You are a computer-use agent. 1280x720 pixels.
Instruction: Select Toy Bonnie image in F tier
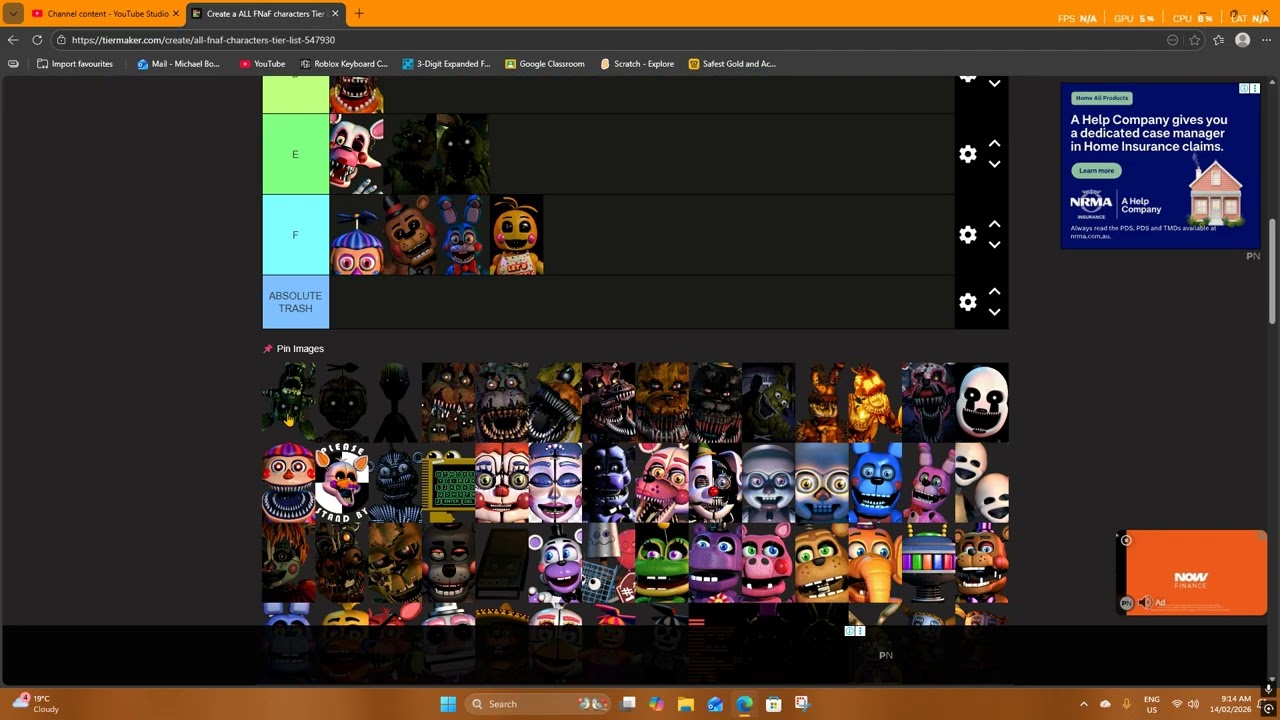point(463,235)
